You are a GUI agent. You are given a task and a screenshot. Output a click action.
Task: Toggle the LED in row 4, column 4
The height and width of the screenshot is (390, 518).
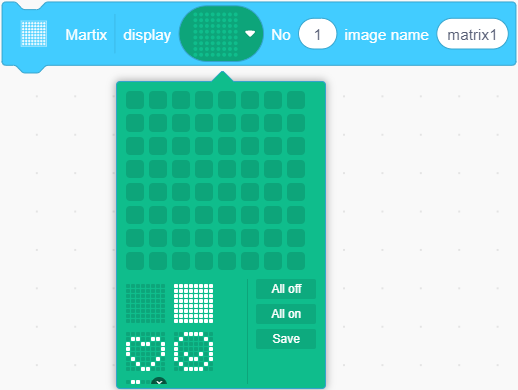[x=204, y=169]
